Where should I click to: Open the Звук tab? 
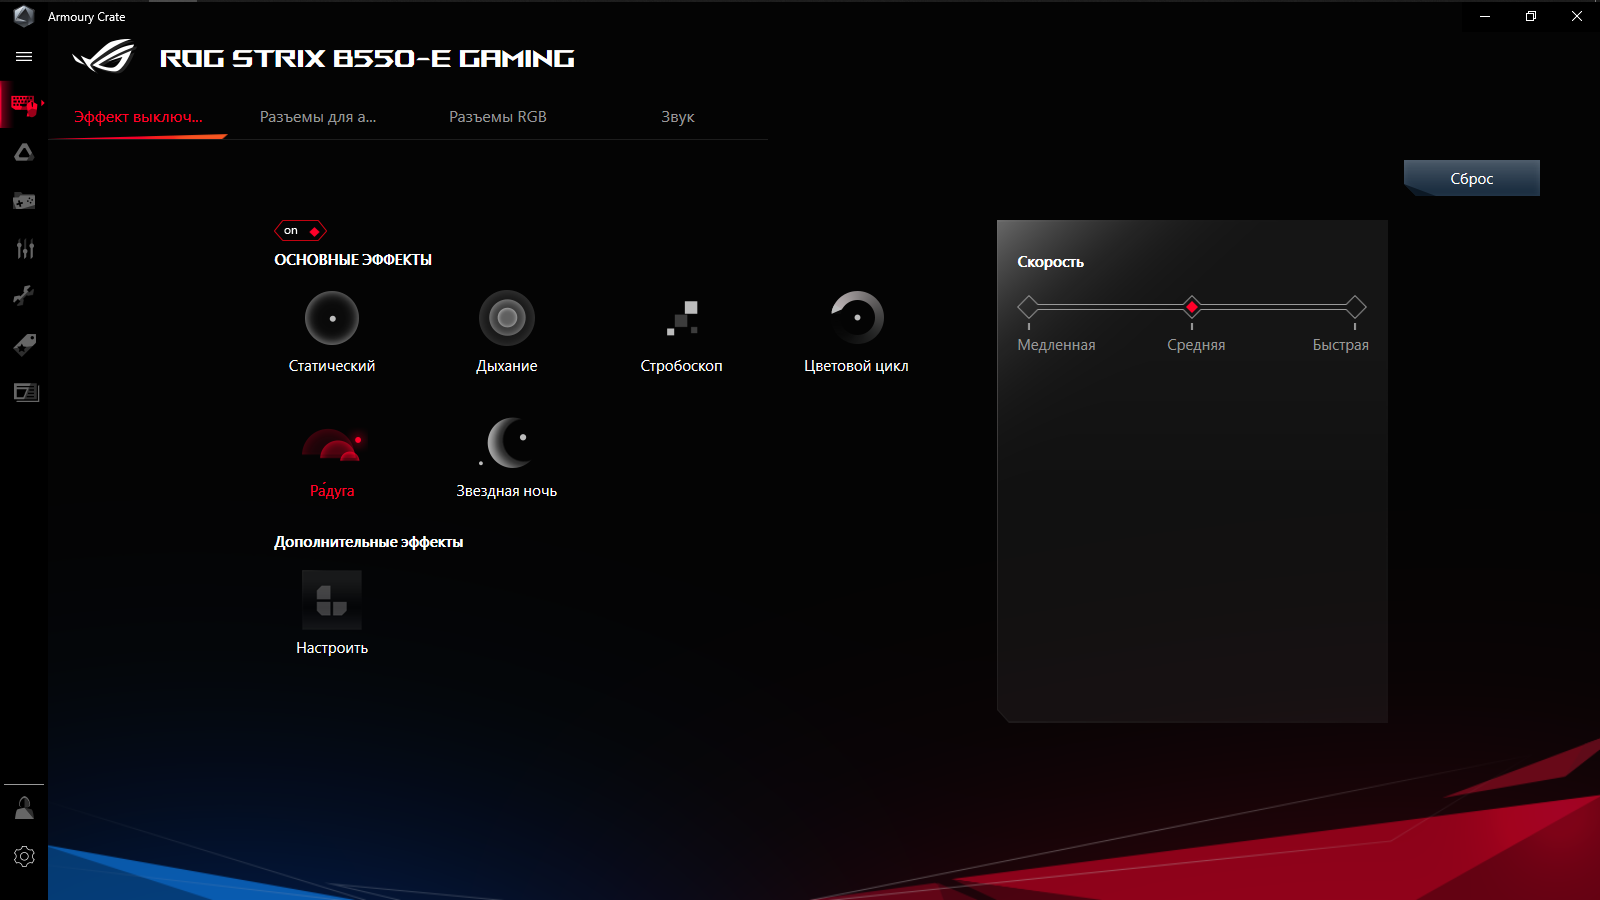point(678,117)
